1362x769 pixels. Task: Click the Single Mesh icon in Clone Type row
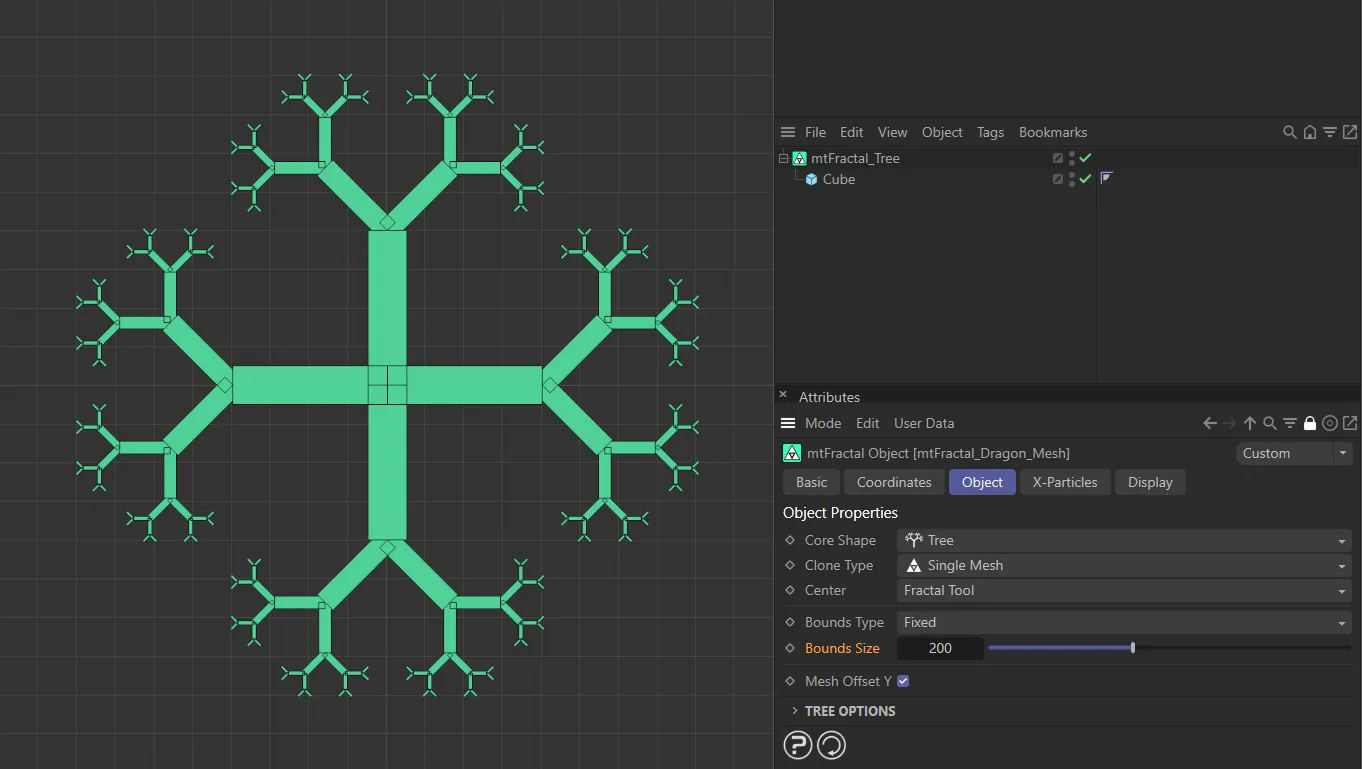(x=913, y=565)
